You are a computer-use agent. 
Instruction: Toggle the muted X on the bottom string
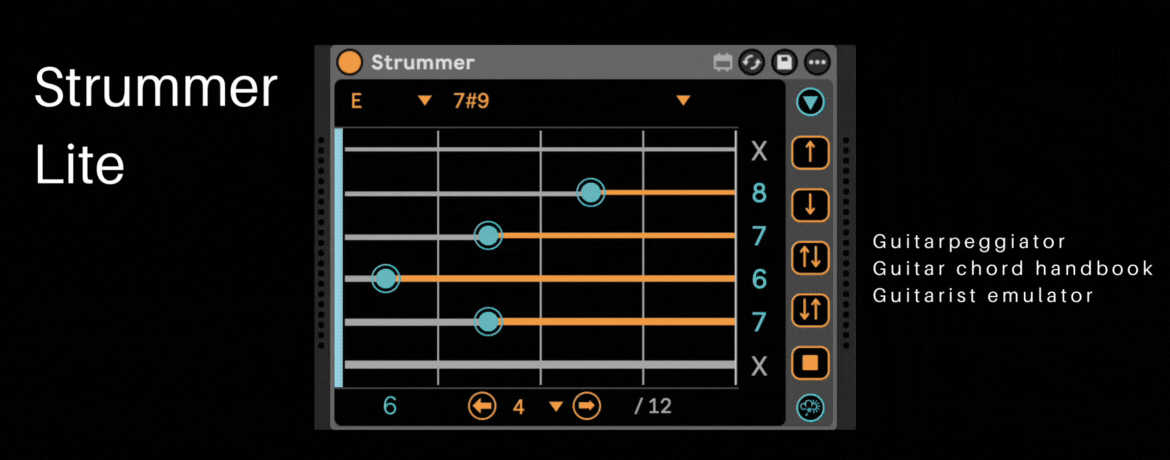(x=759, y=366)
